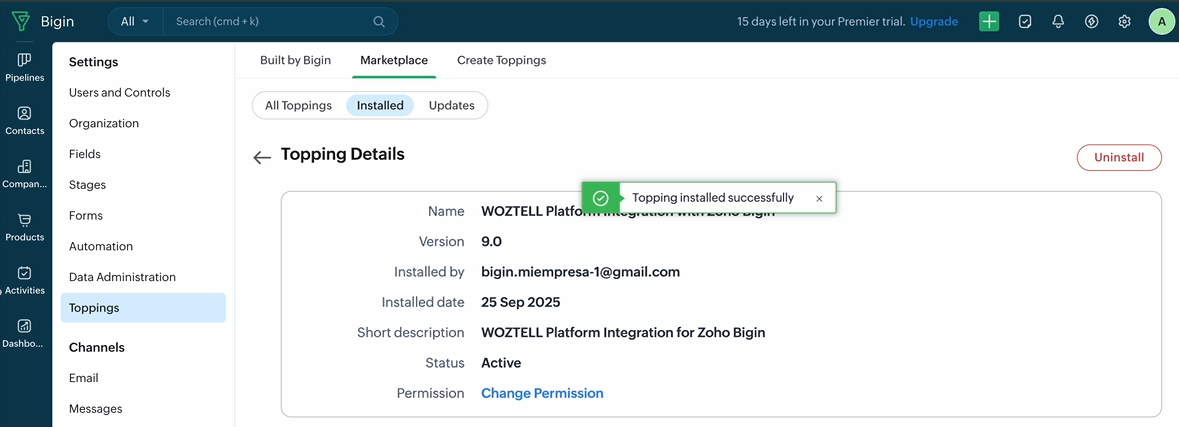Click the green plus quick-create icon
The width and height of the screenshot is (1179, 427).
[988, 21]
